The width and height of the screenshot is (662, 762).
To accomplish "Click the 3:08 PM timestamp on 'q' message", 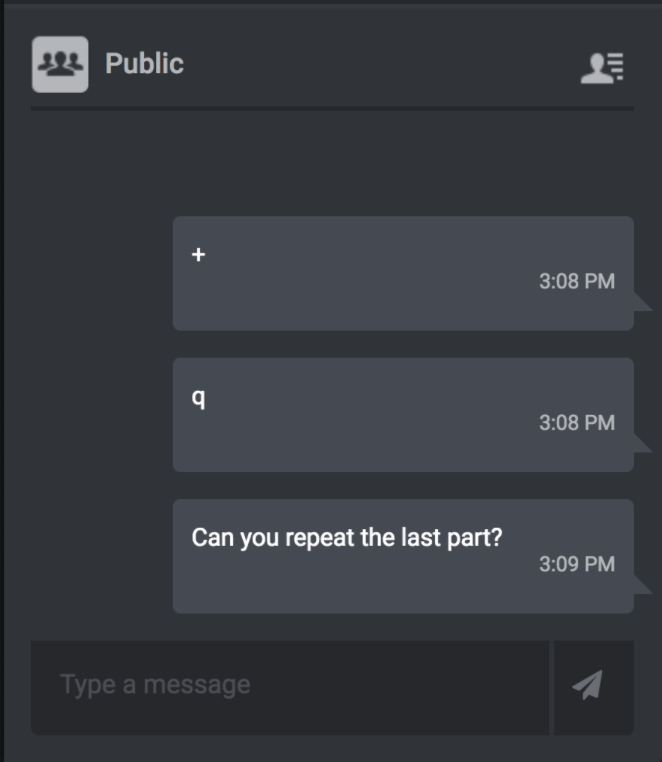I will pos(577,423).
